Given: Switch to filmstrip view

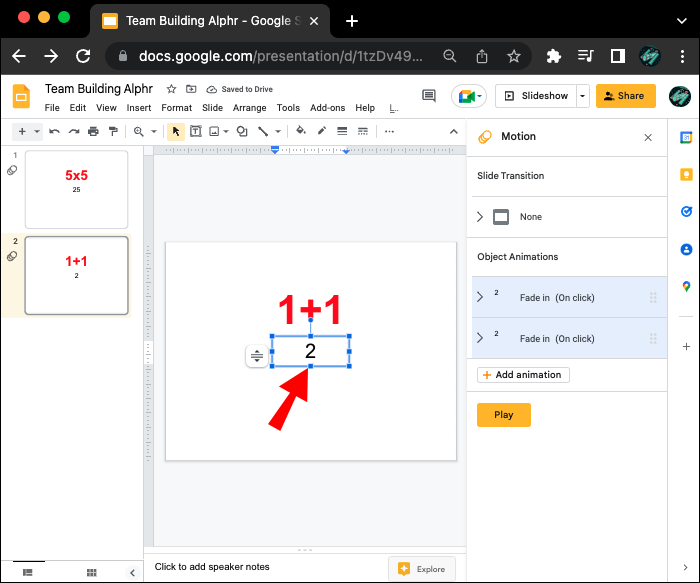Looking at the screenshot, I should click(28, 572).
